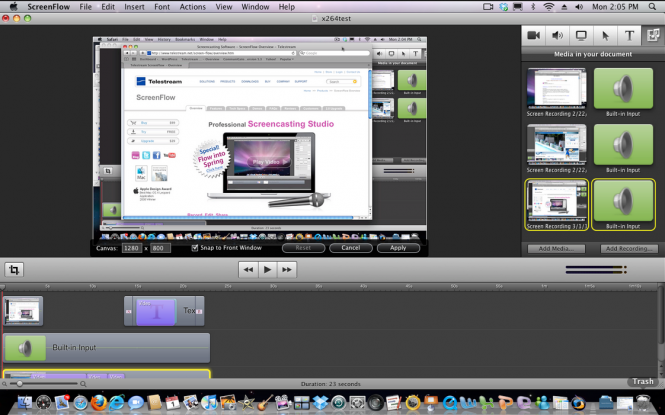The image size is (665, 415).
Task: Open the Help menu
Action: point(287,7)
